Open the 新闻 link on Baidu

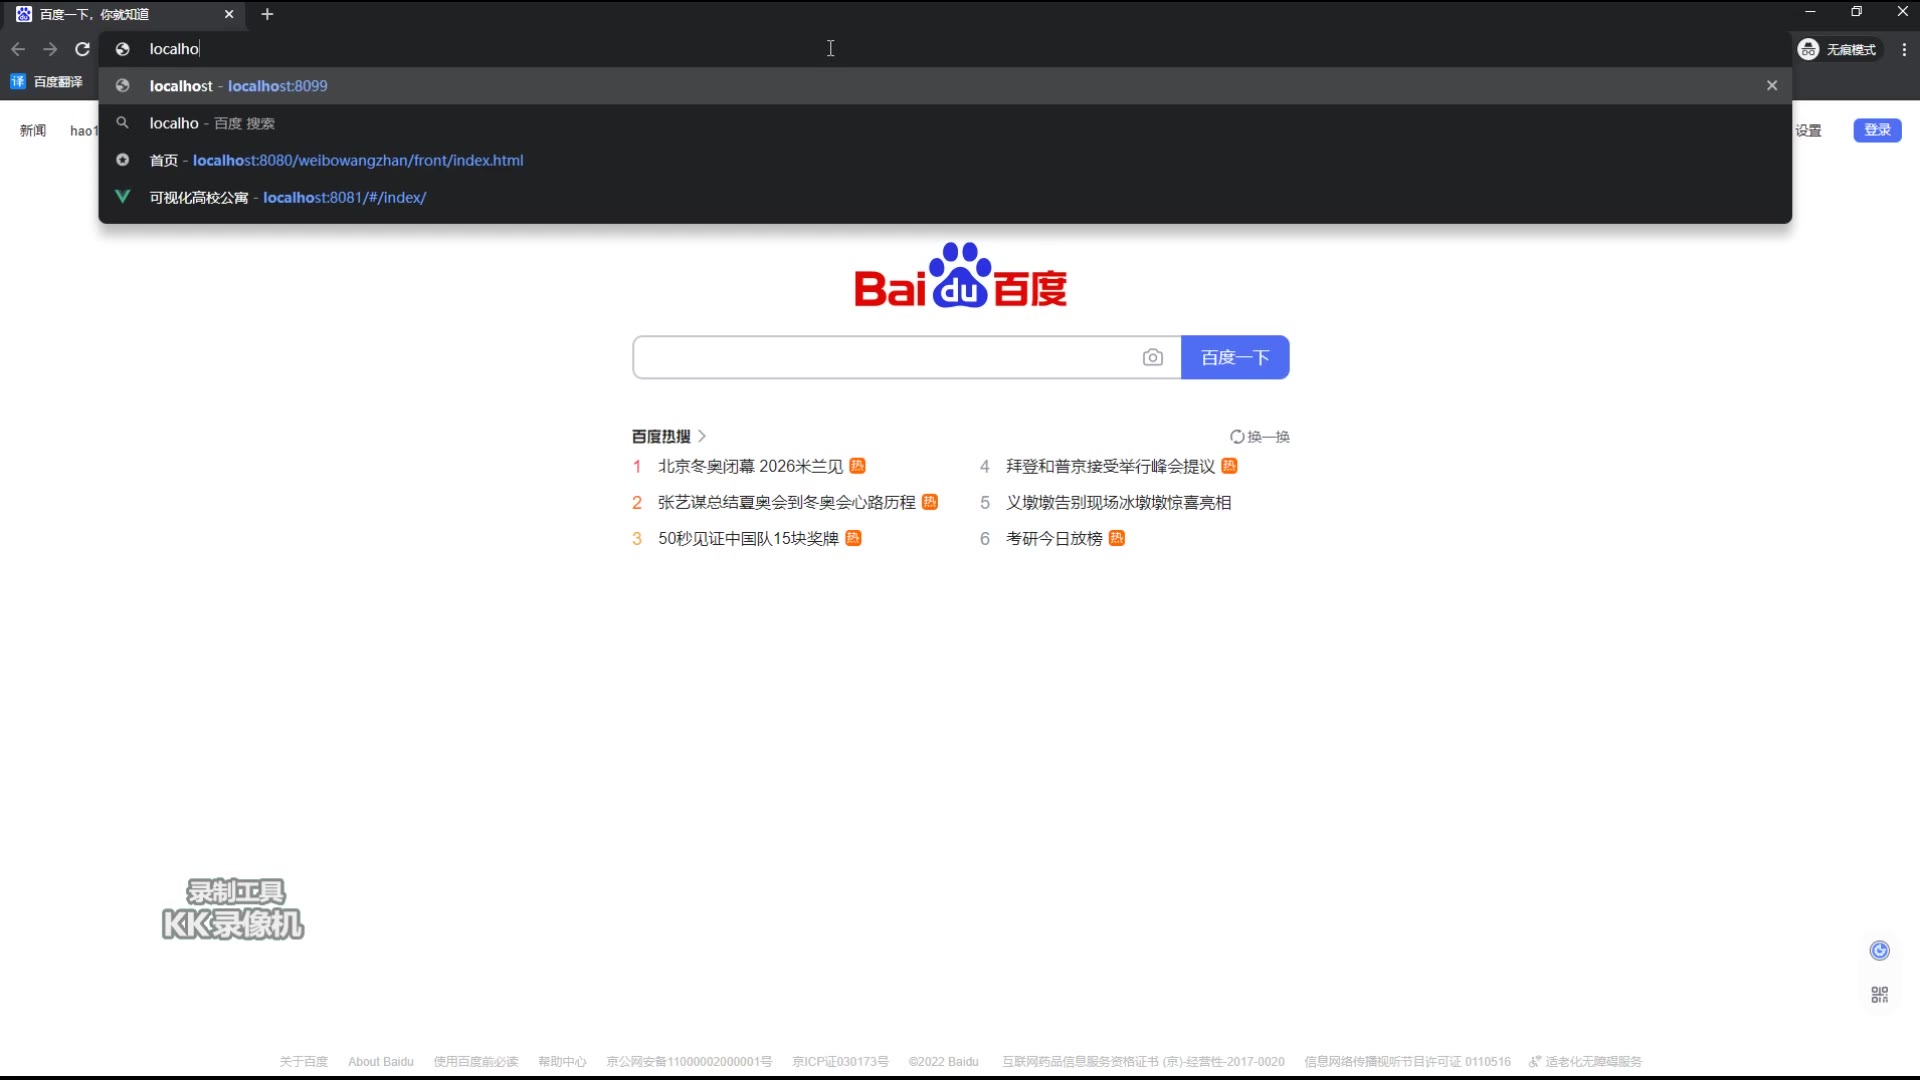pyautogui.click(x=33, y=131)
